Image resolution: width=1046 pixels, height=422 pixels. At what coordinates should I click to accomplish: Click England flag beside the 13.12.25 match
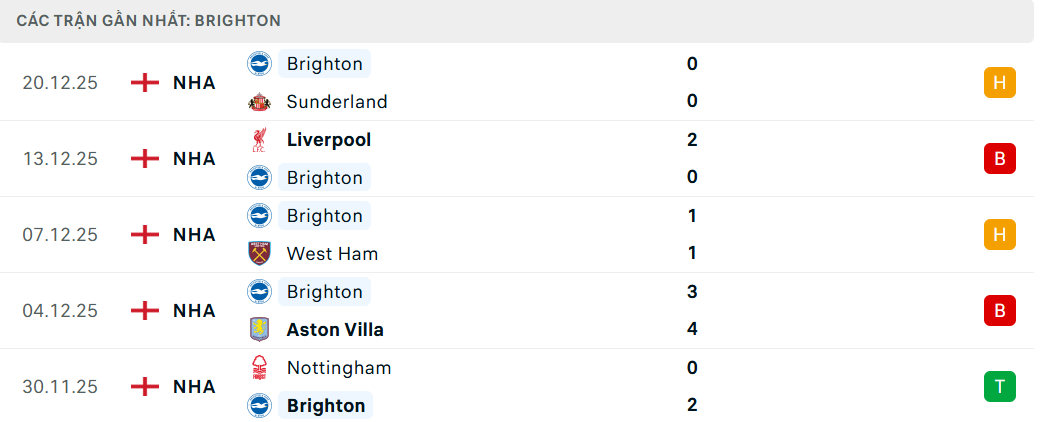(145, 159)
